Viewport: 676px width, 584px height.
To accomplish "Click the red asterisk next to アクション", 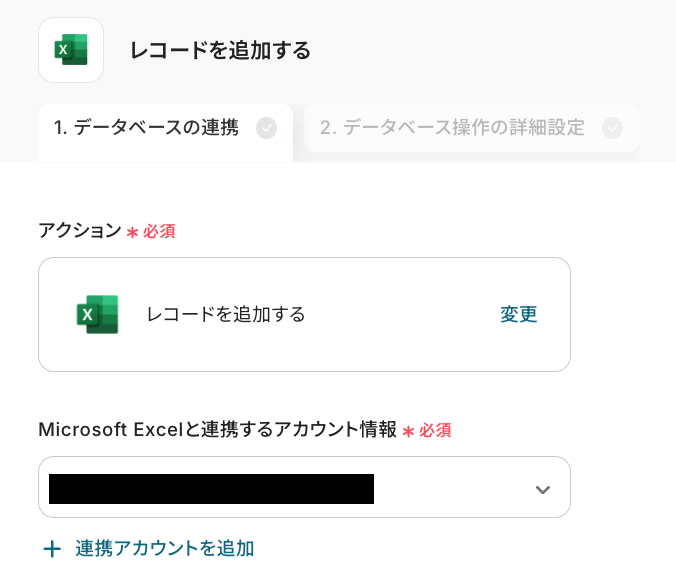I will (x=131, y=232).
